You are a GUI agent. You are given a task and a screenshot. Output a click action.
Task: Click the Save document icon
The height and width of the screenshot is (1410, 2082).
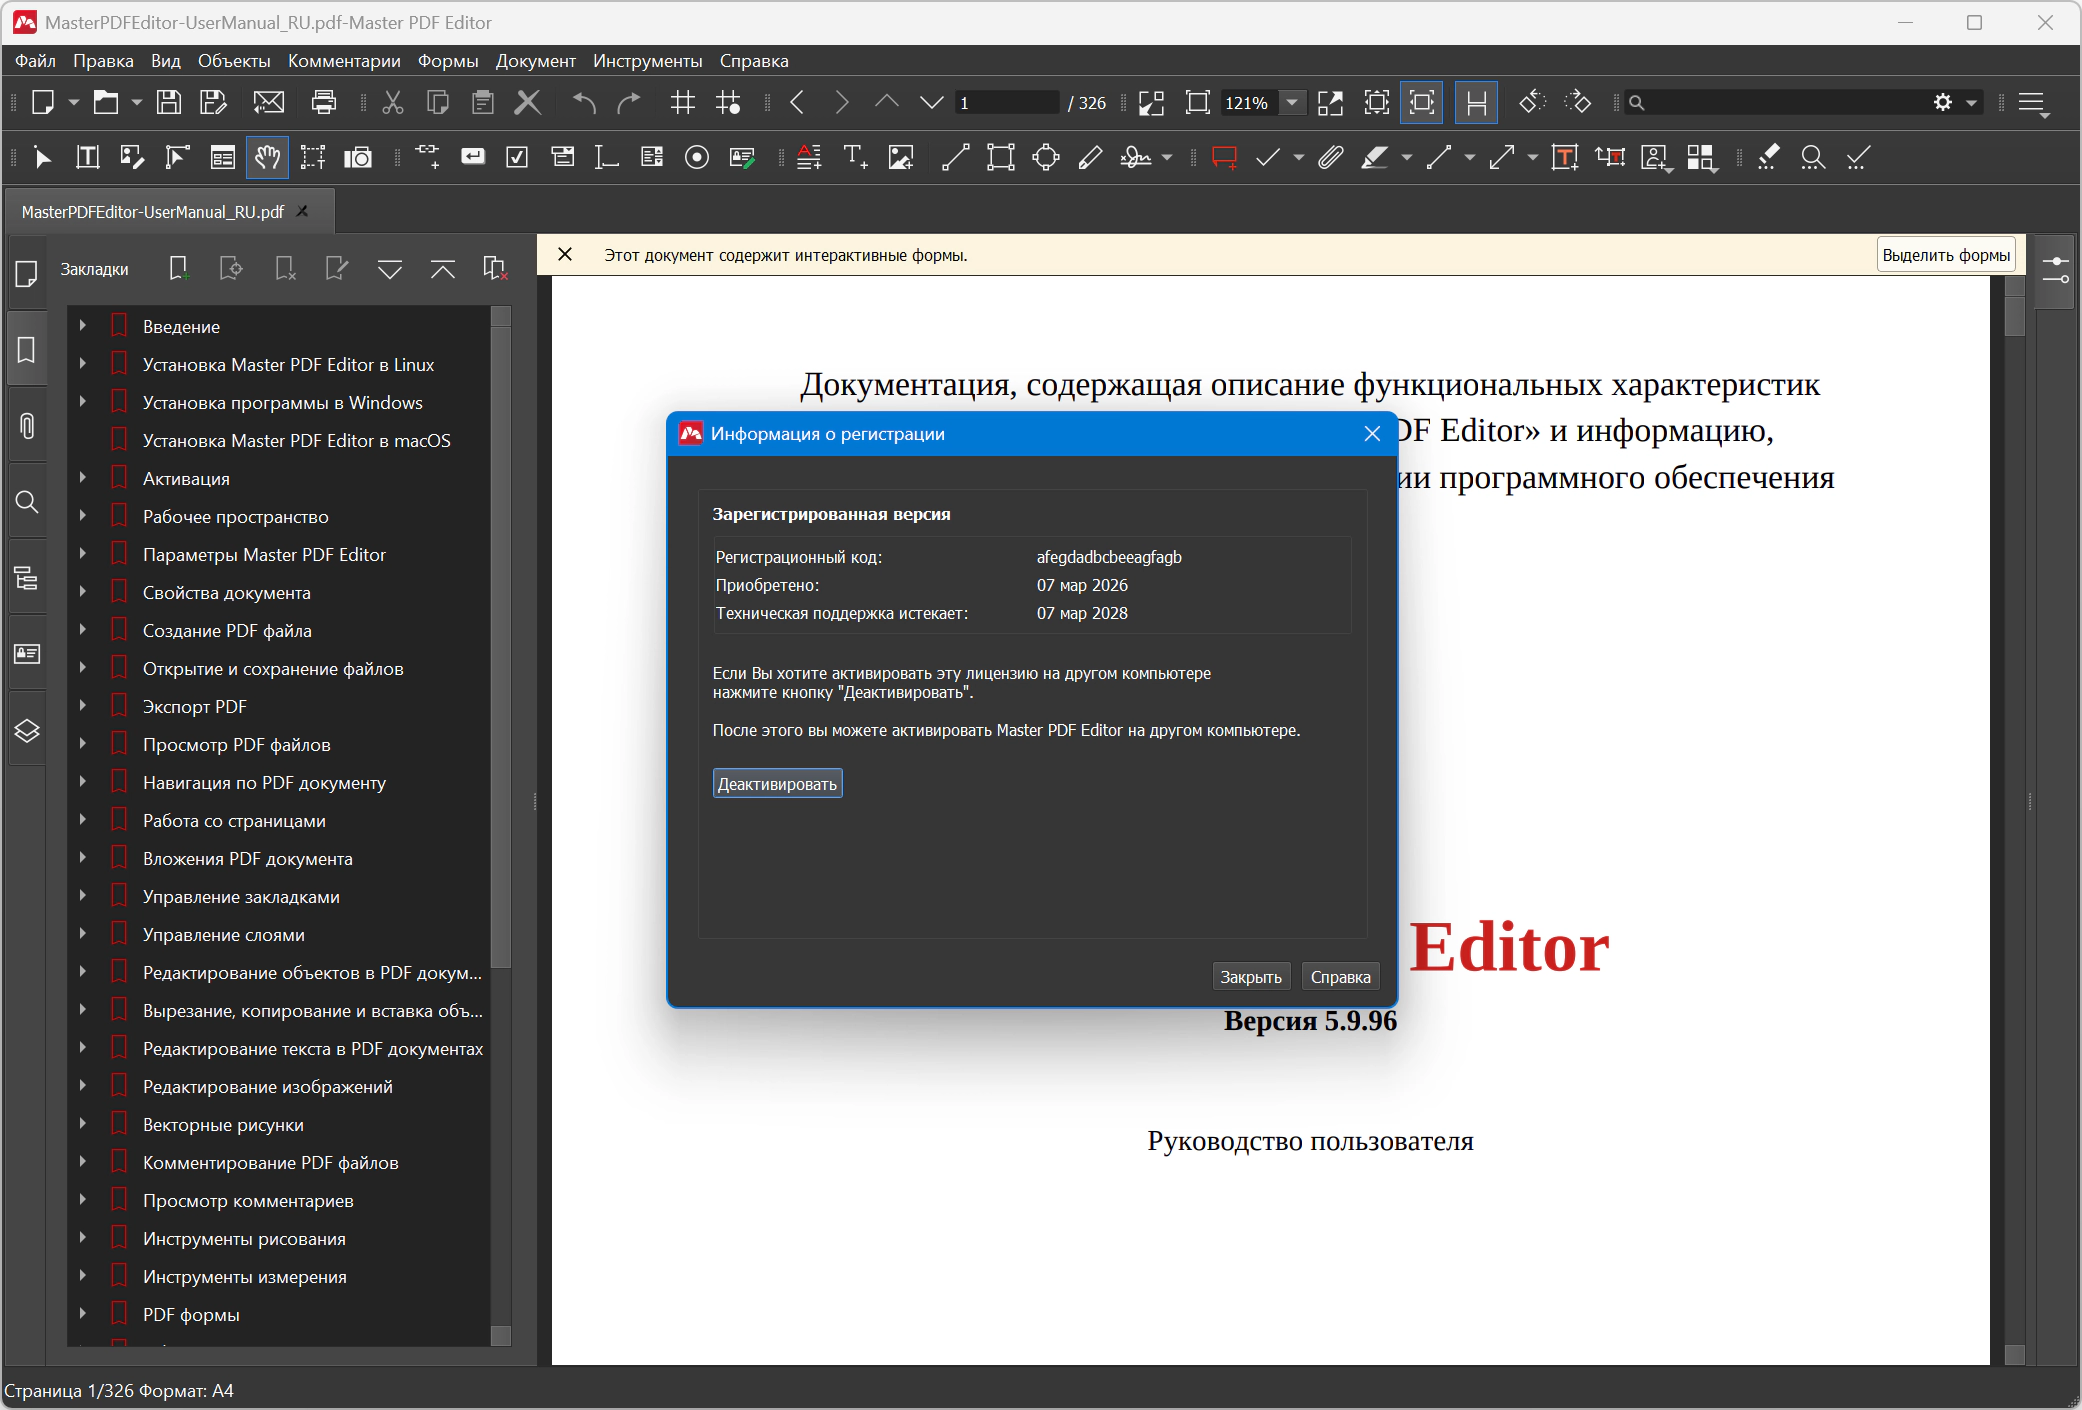pos(169,103)
